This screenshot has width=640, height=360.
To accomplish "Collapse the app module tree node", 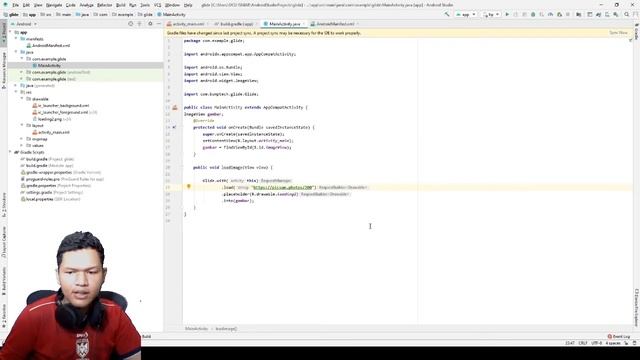I will tap(10, 32).
